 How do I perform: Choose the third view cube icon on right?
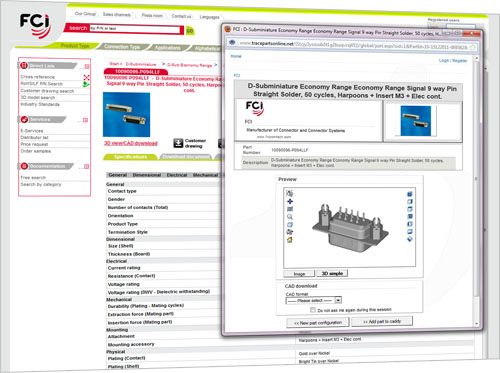coord(410,209)
